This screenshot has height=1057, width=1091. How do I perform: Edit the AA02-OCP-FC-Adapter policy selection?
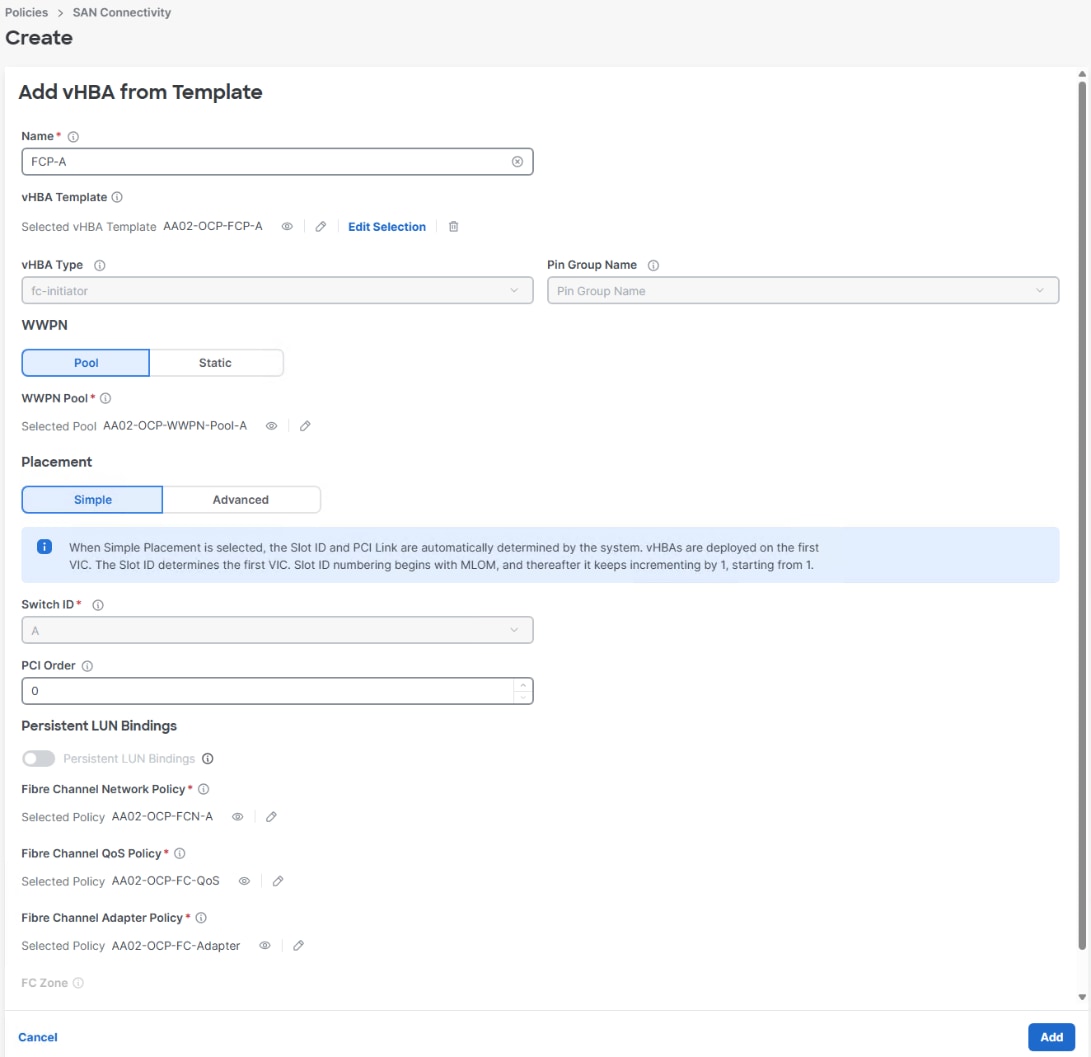[x=298, y=946]
